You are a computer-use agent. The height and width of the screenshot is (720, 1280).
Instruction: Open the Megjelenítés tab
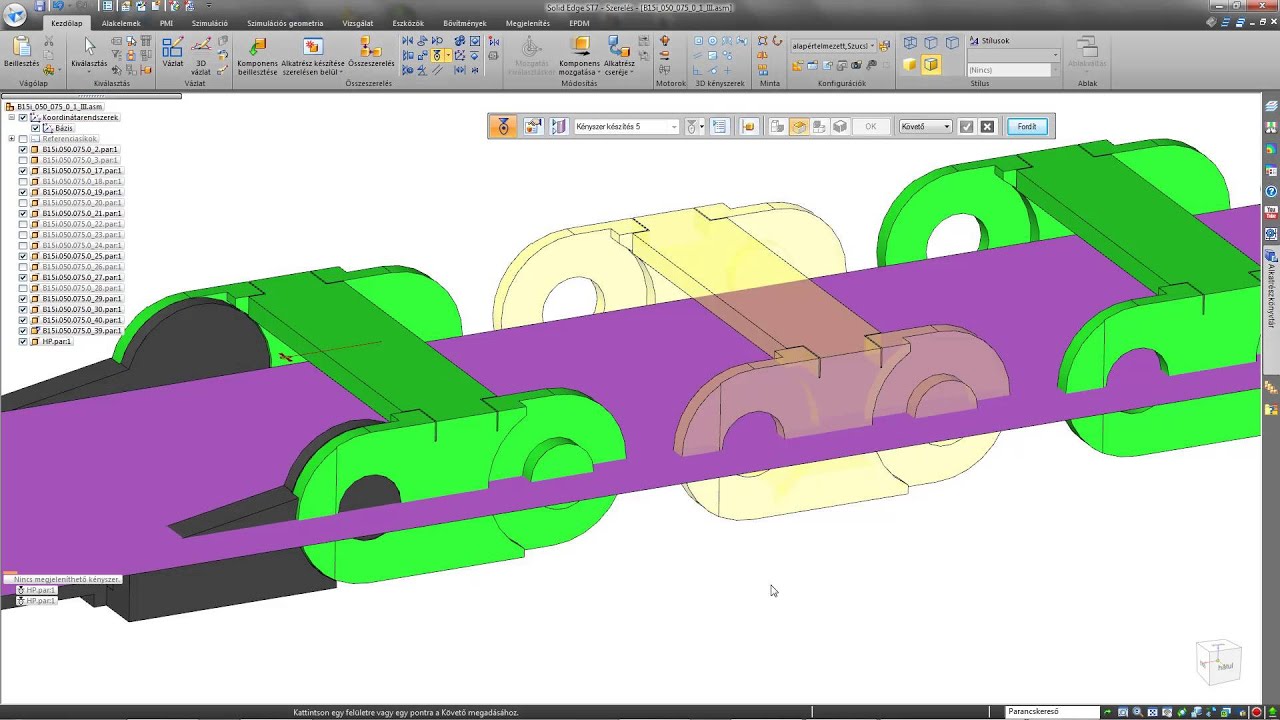[x=527, y=23]
